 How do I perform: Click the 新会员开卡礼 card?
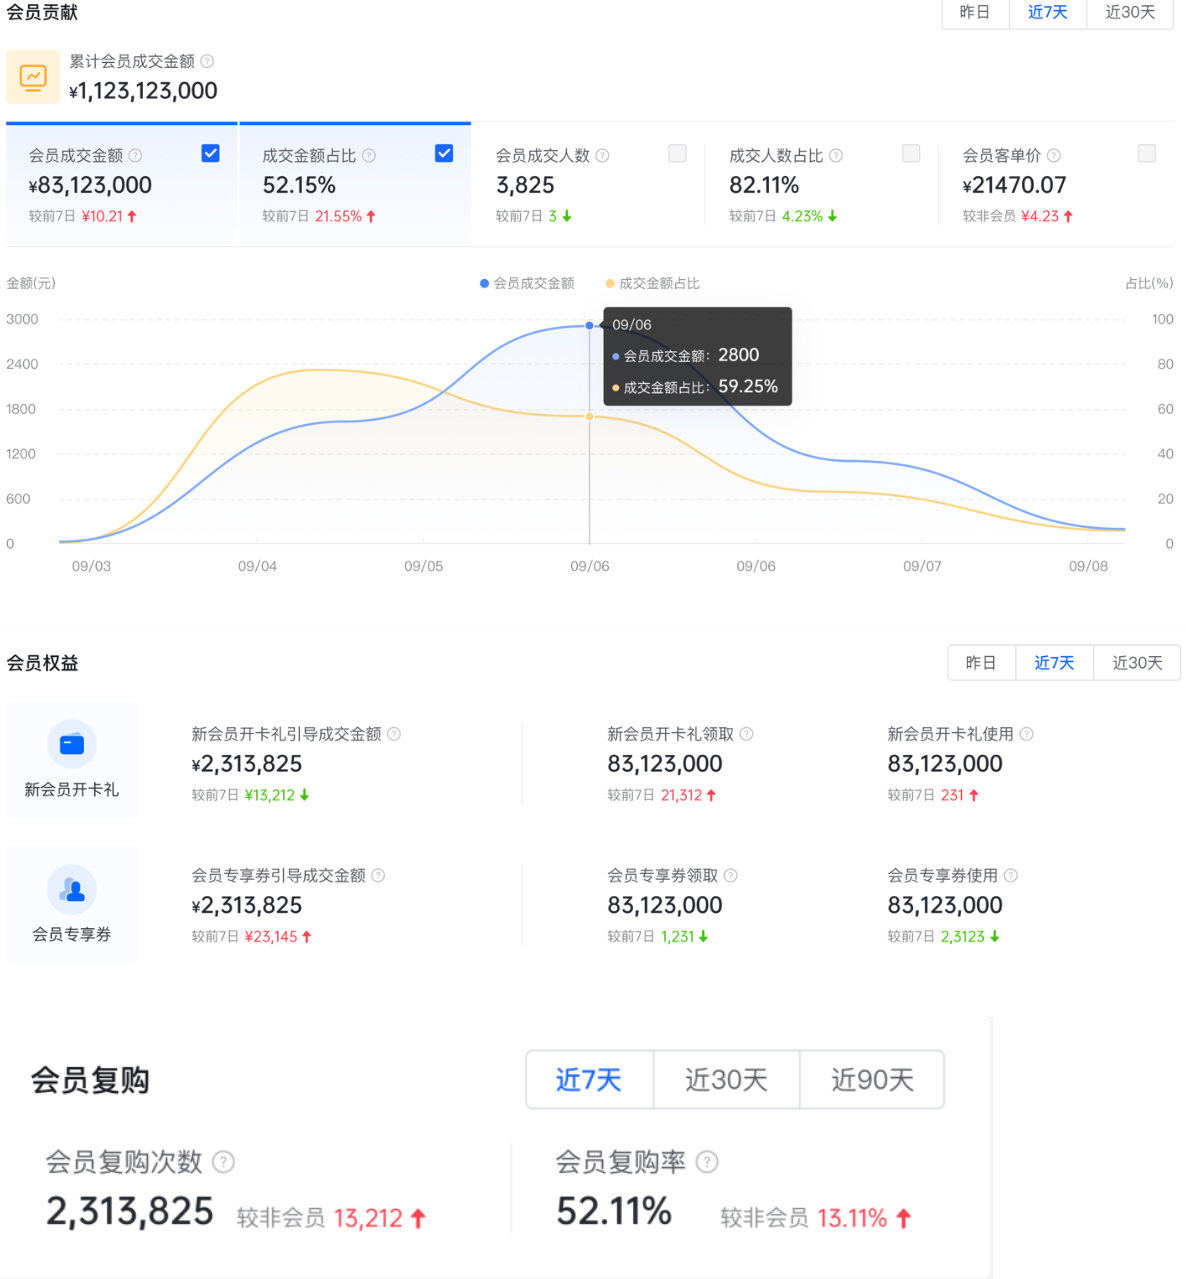coord(72,760)
